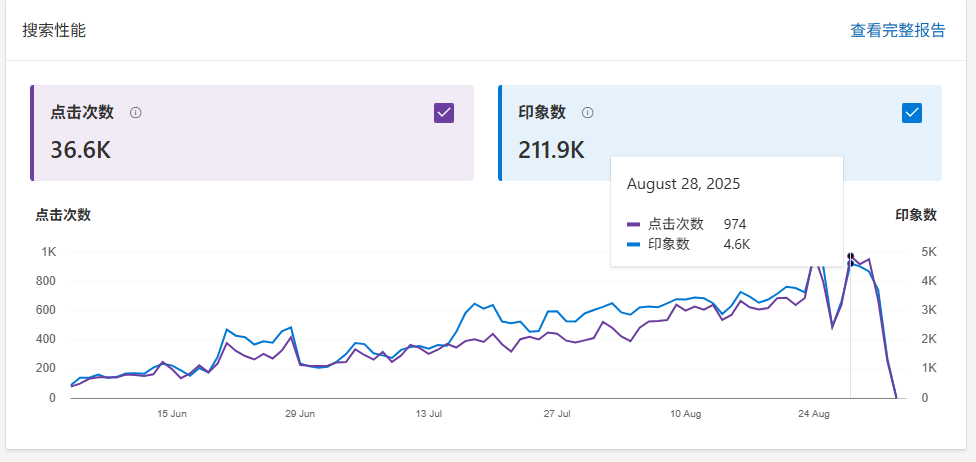Click 4.6K impressions value in tooltip
The image size is (976, 462).
[736, 245]
